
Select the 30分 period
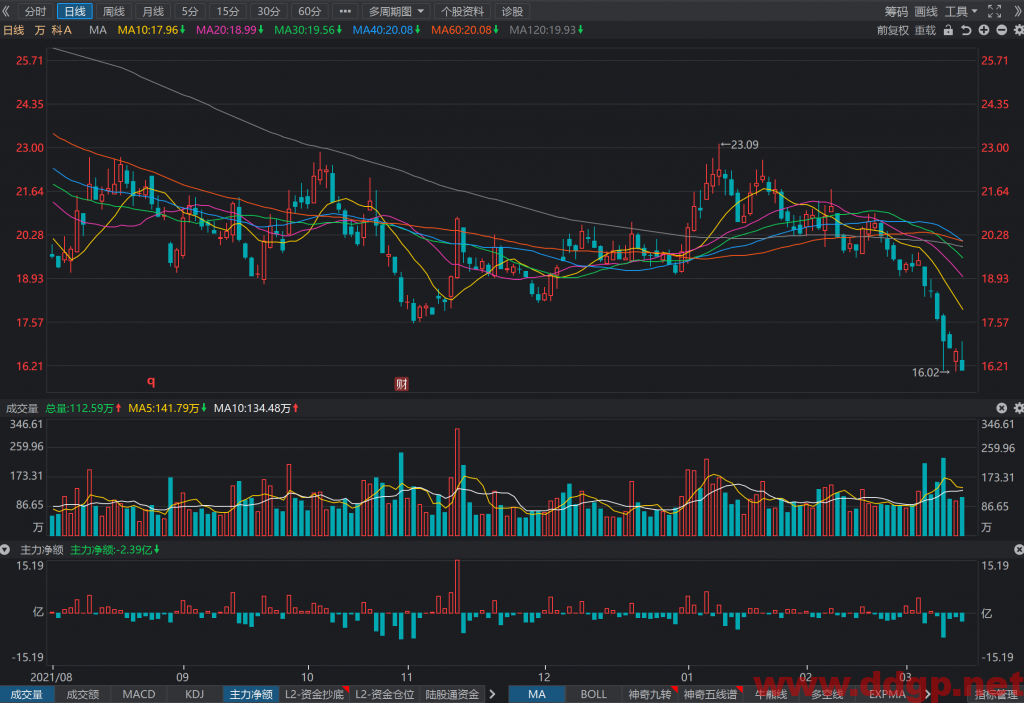[268, 11]
